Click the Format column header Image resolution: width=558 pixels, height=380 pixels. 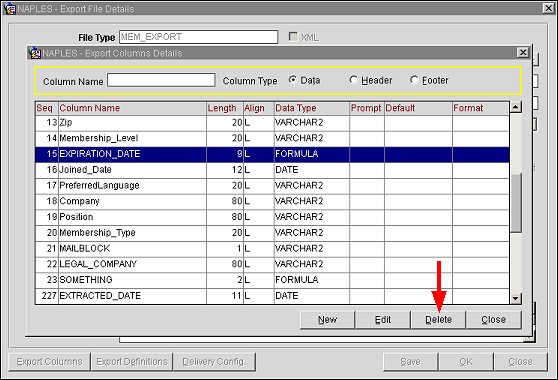tap(481, 108)
